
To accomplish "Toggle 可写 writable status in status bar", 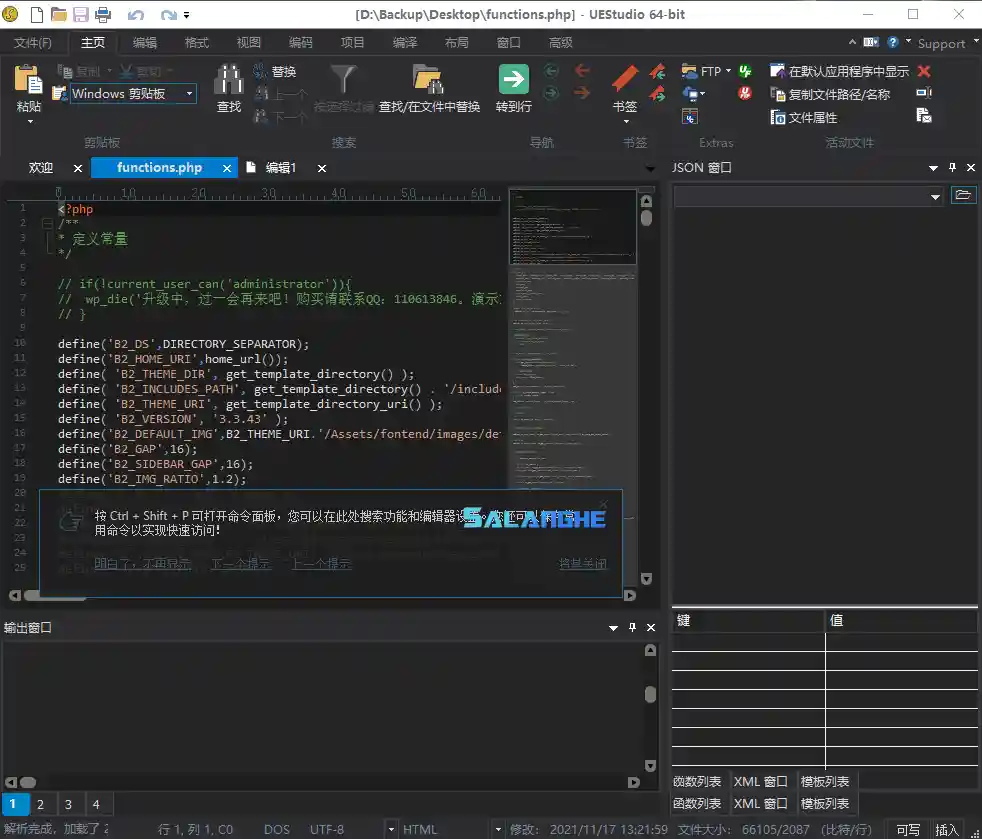I will (908, 829).
